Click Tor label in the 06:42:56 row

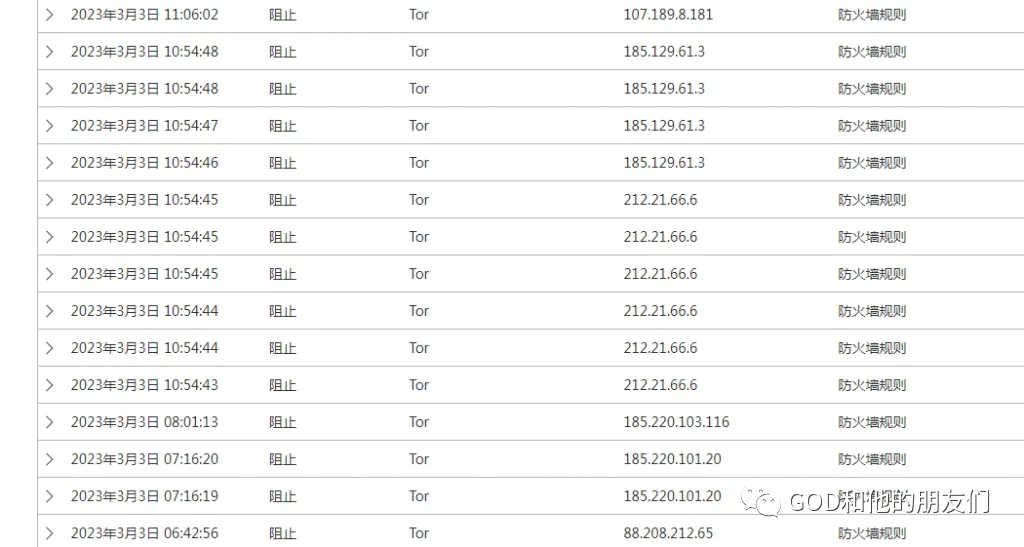(x=419, y=533)
